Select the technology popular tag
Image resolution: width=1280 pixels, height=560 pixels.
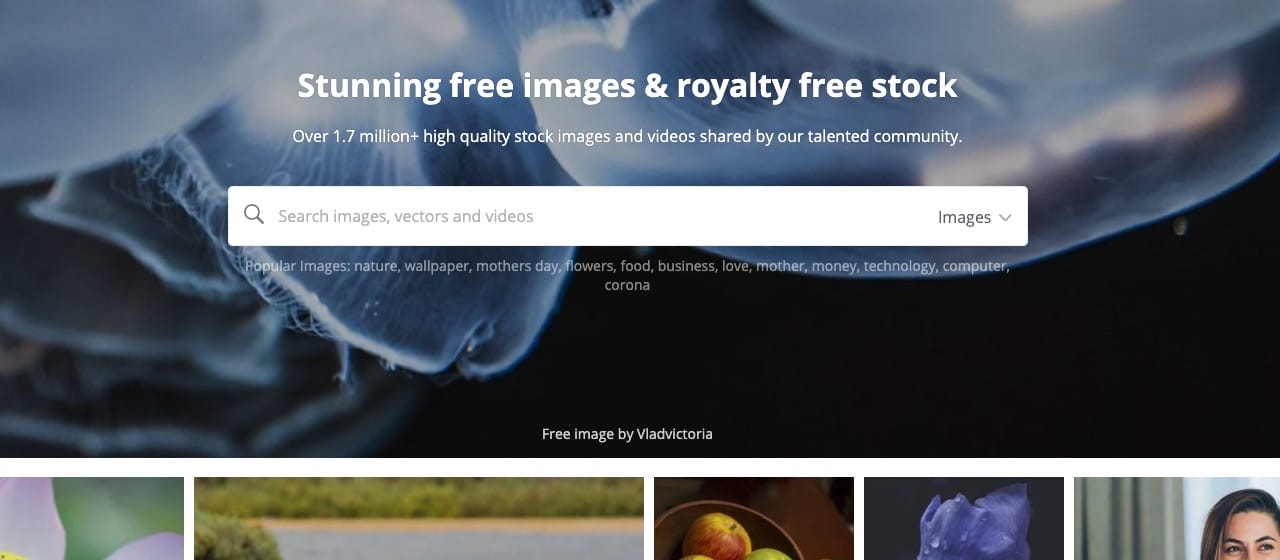coord(900,266)
